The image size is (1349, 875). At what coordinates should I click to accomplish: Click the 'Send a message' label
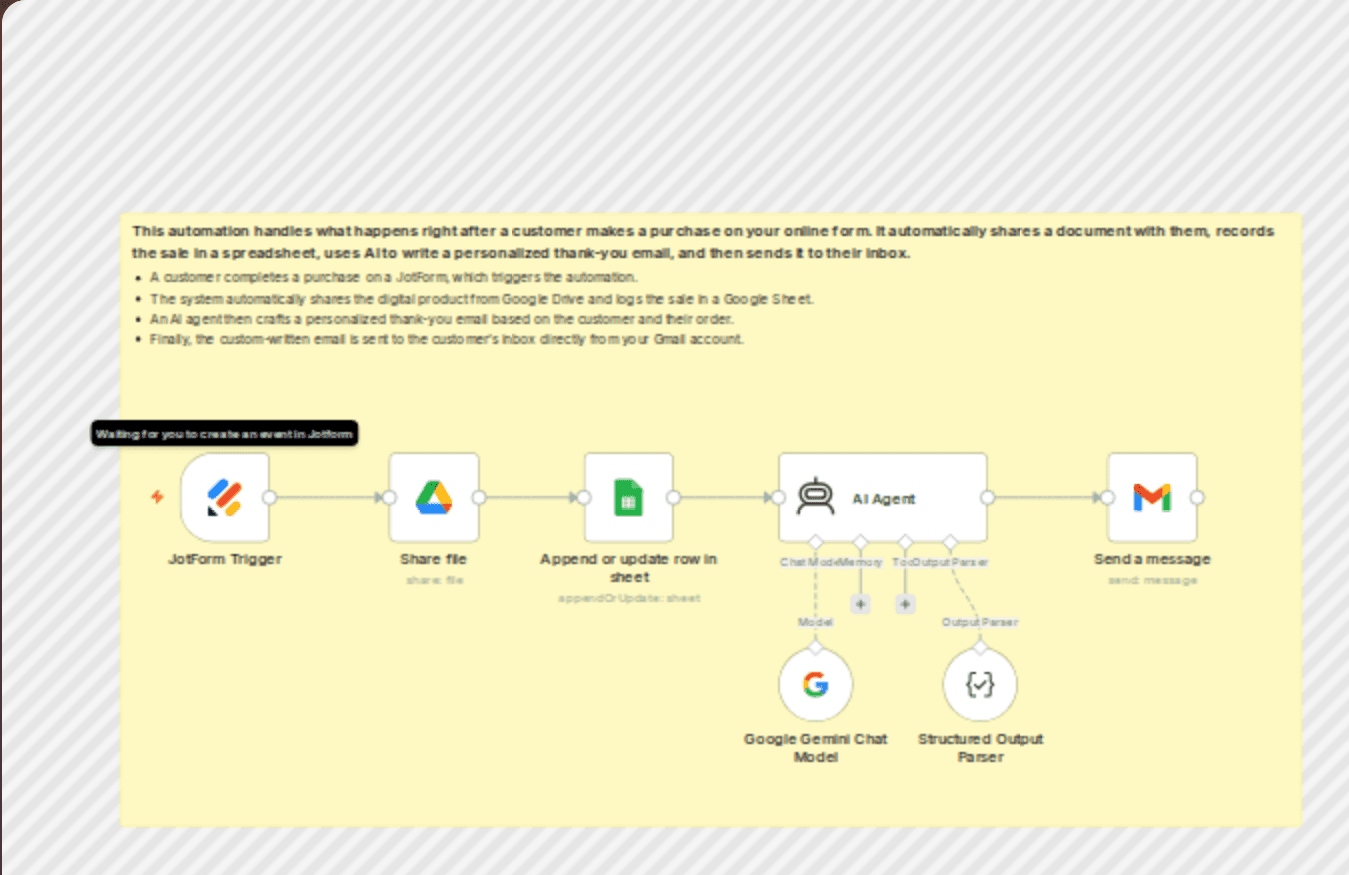1152,559
